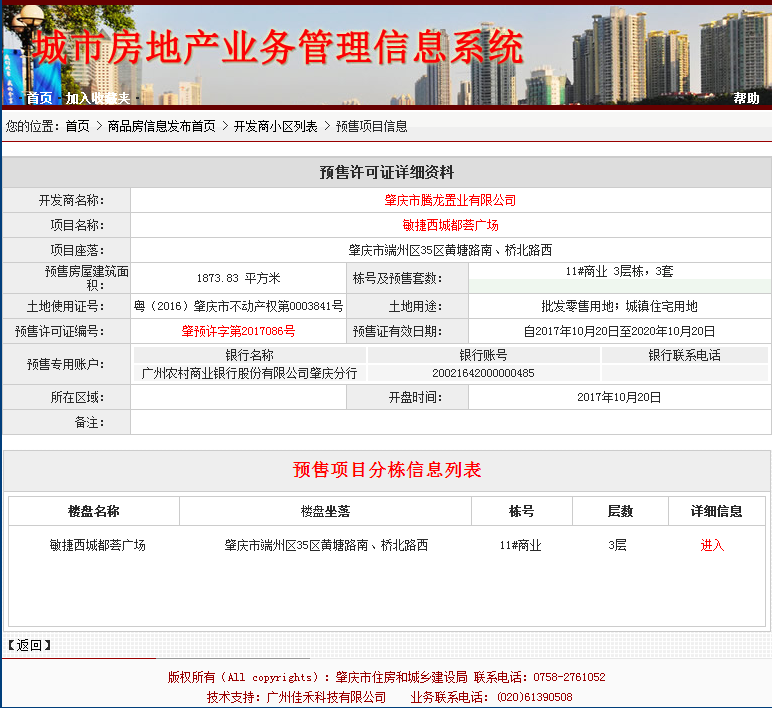Click 进入 to view building details

pyautogui.click(x=712, y=545)
